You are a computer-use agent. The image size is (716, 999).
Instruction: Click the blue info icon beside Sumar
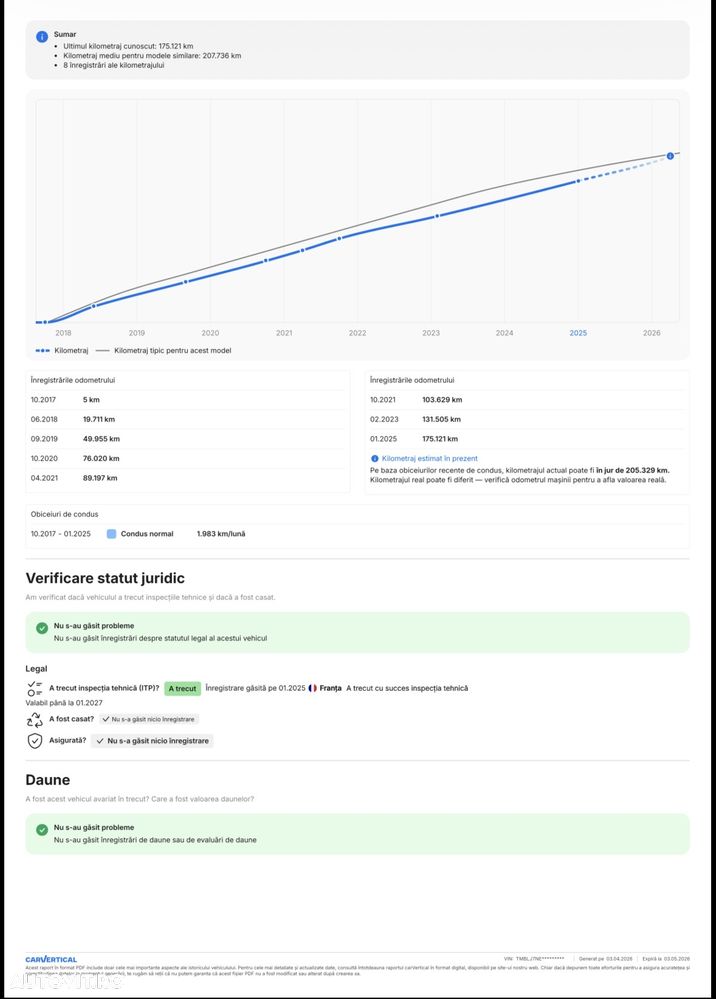[x=42, y=37]
